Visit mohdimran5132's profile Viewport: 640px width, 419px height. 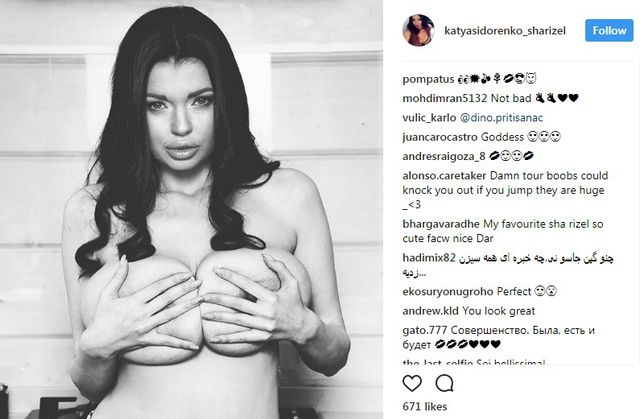pyautogui.click(x=444, y=98)
